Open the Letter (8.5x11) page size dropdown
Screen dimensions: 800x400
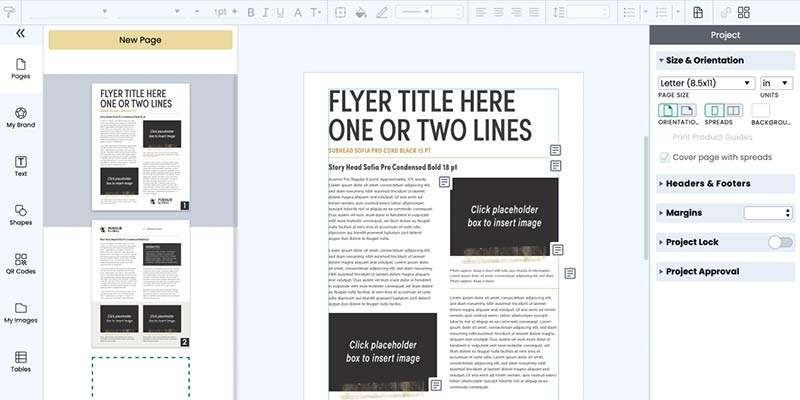click(706, 83)
